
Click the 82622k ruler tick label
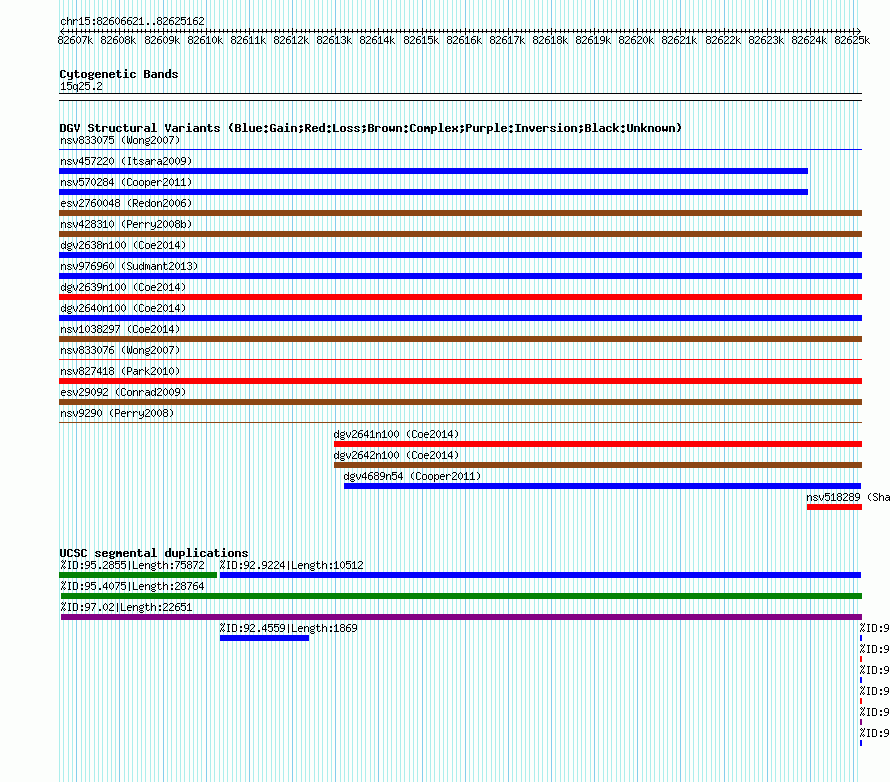tap(723, 40)
